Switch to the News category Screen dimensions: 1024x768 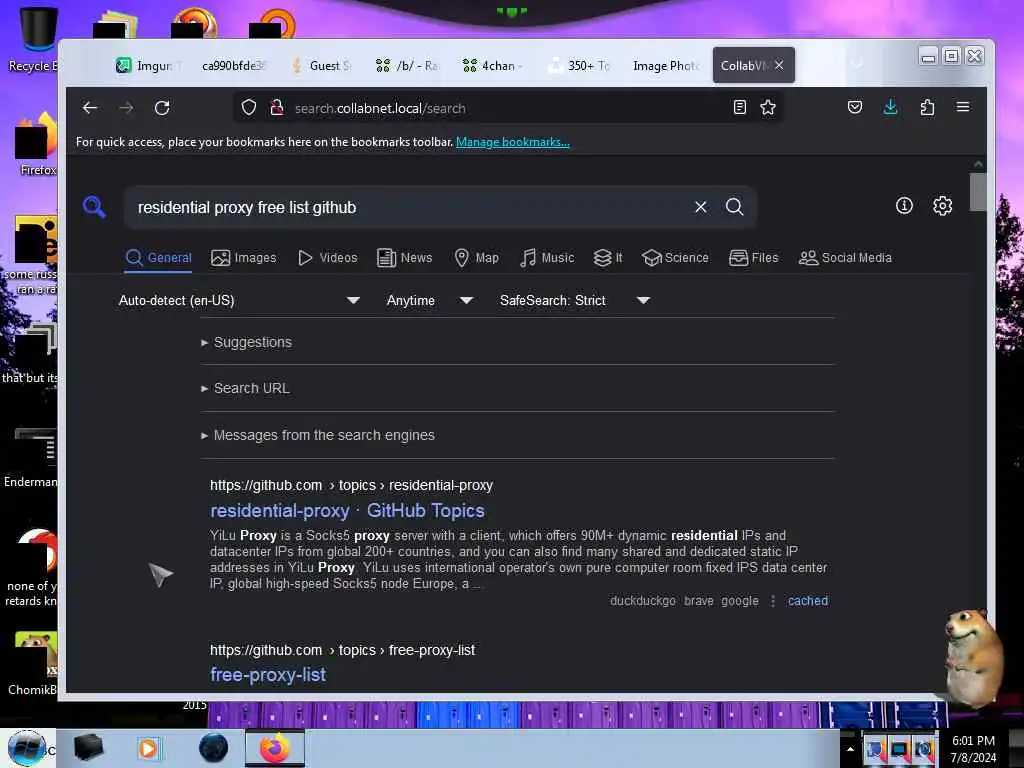pyautogui.click(x=405, y=257)
